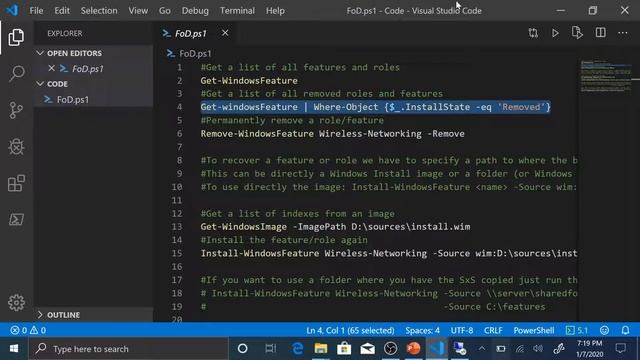Change line endings via CRLF
The width and height of the screenshot is (640, 360).
(493, 330)
